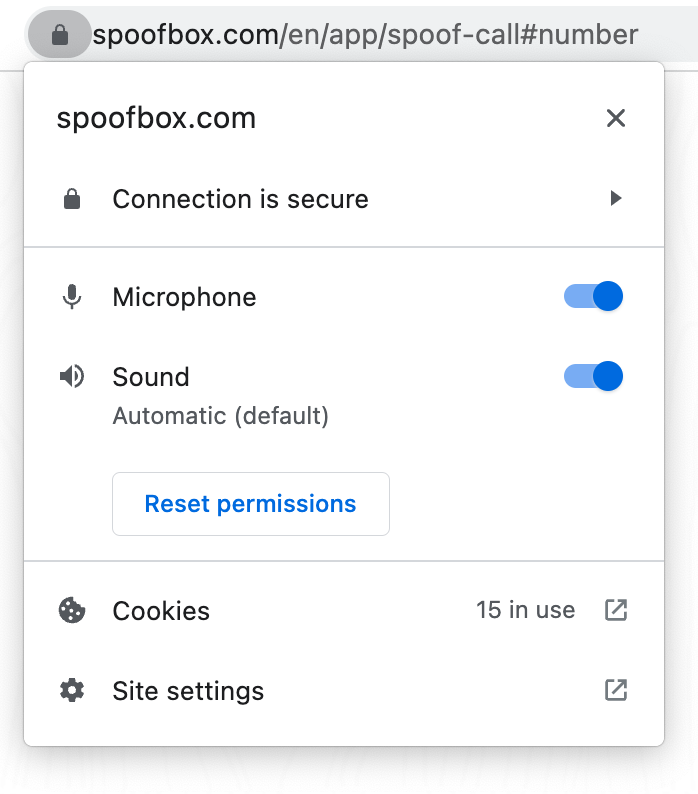This screenshot has width=698, height=794.
Task: Click the microphone icon
Action: [x=71, y=297]
